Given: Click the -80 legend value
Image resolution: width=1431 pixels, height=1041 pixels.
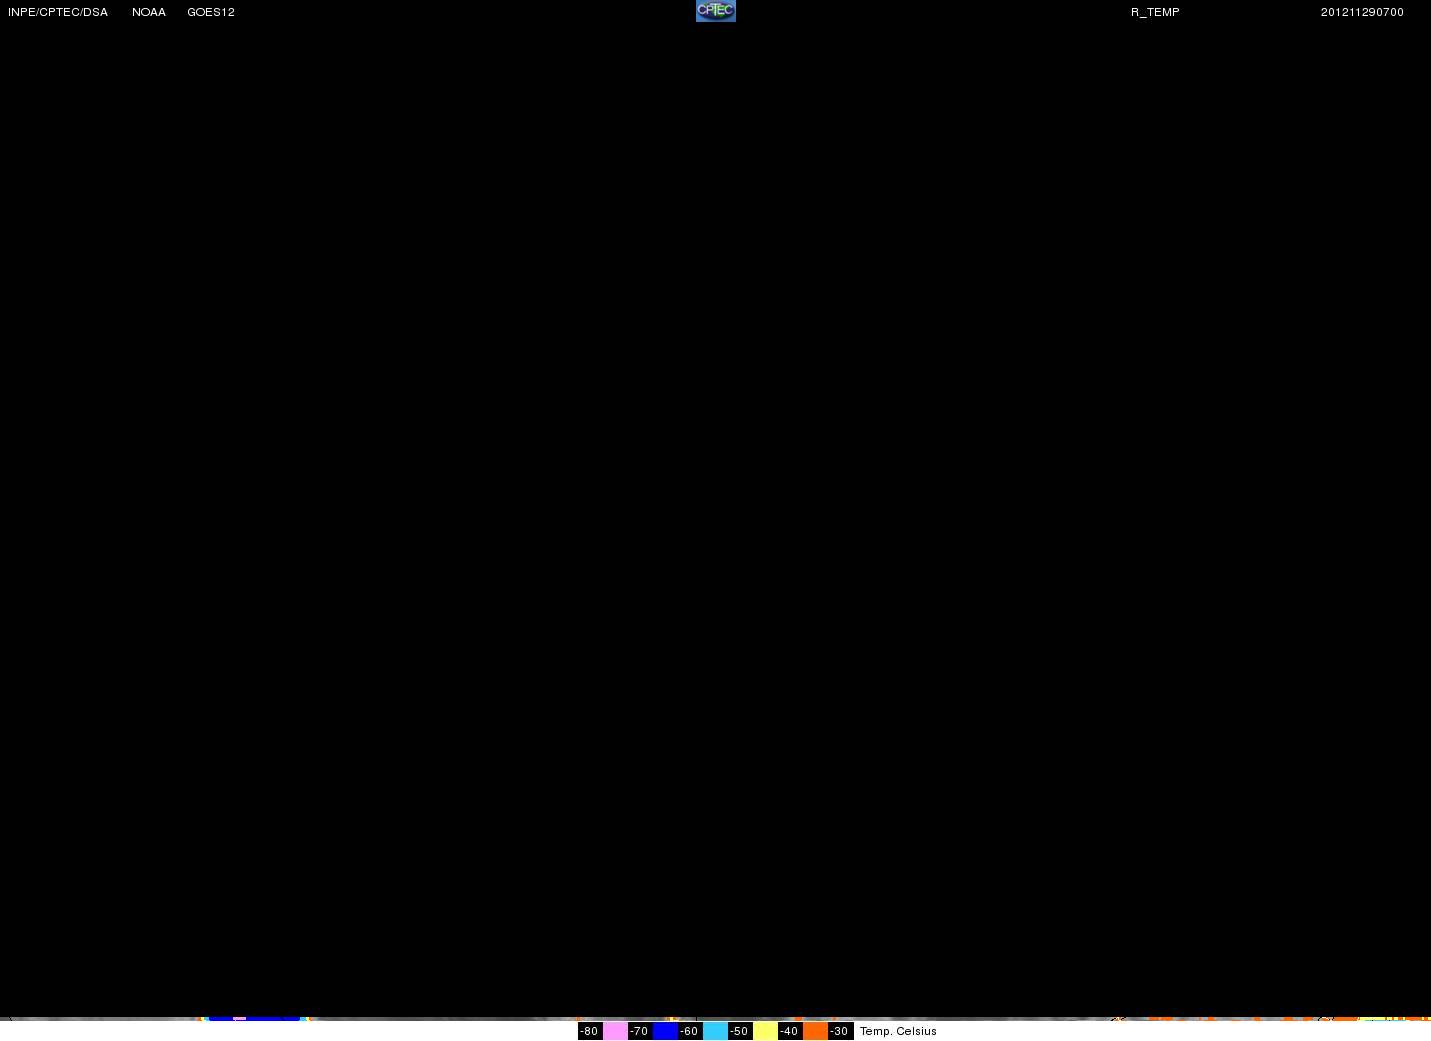Looking at the screenshot, I should pos(589,1031).
